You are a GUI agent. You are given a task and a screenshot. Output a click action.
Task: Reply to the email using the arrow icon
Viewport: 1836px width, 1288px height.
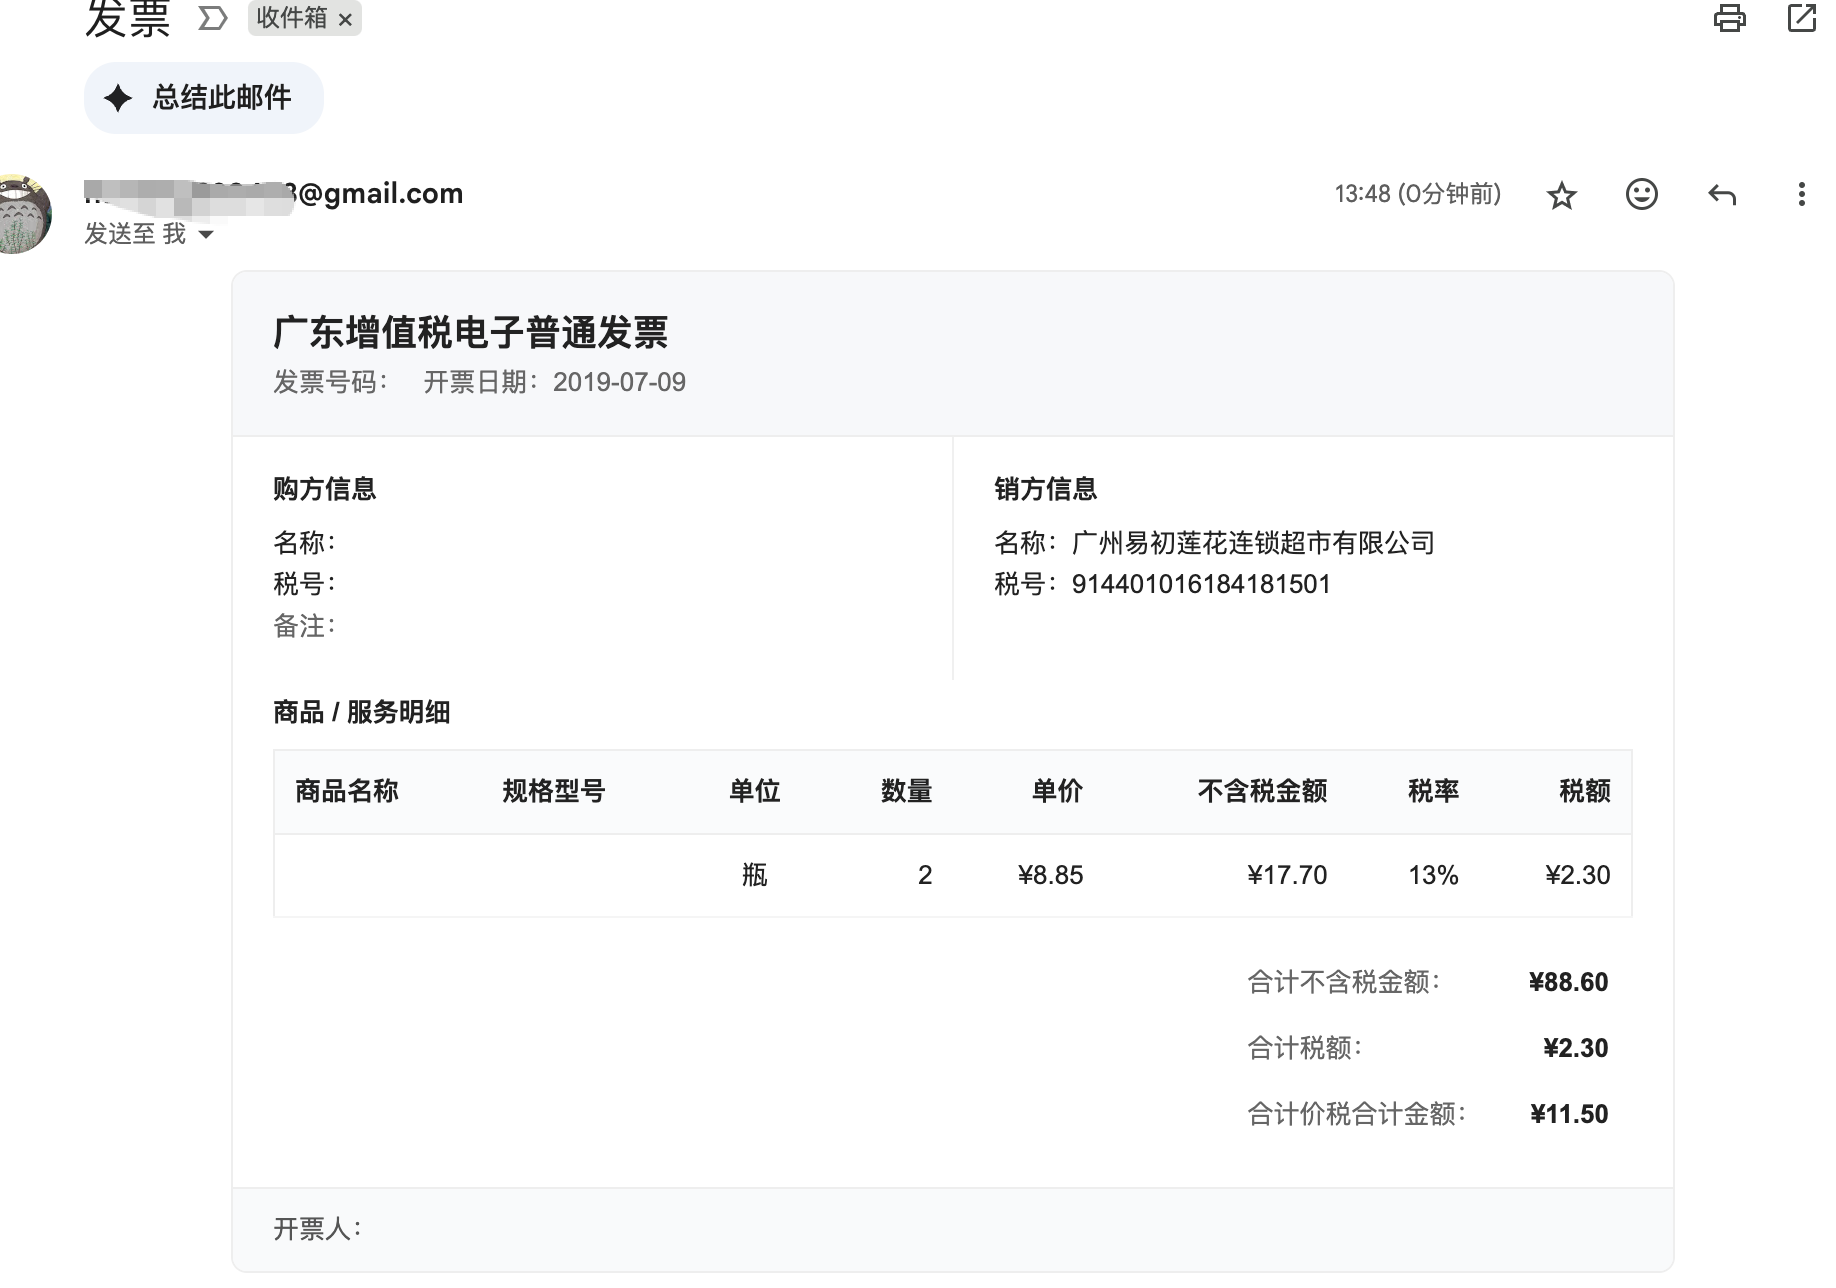click(1721, 194)
